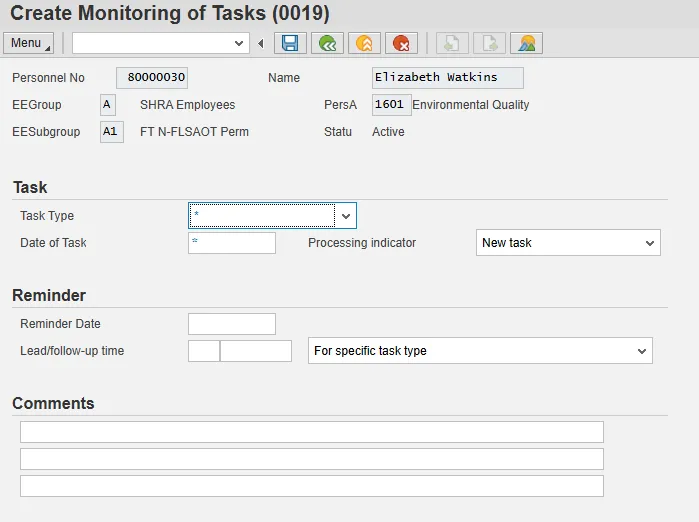Screen dimensions: 699x522
Task: Click the previous record page icon
Action: (452, 43)
